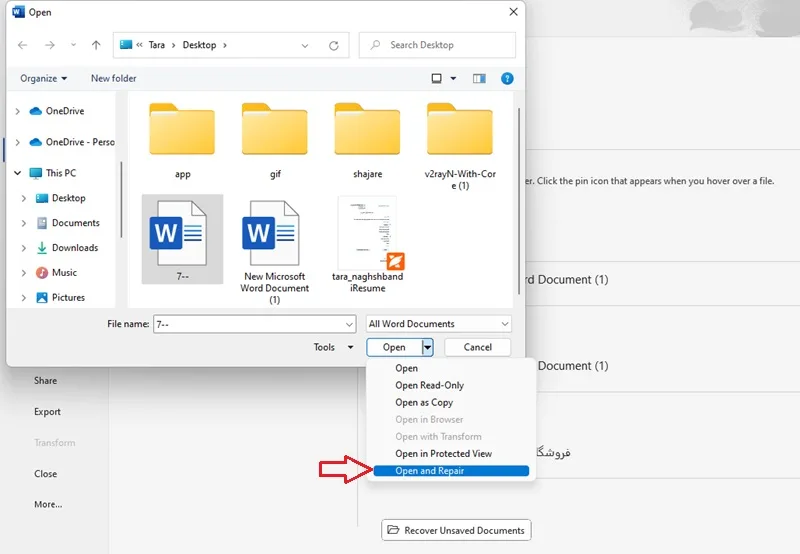Expand the OneDrive tree node
Screen dimensions: 800x554
pyautogui.click(x=17, y=111)
